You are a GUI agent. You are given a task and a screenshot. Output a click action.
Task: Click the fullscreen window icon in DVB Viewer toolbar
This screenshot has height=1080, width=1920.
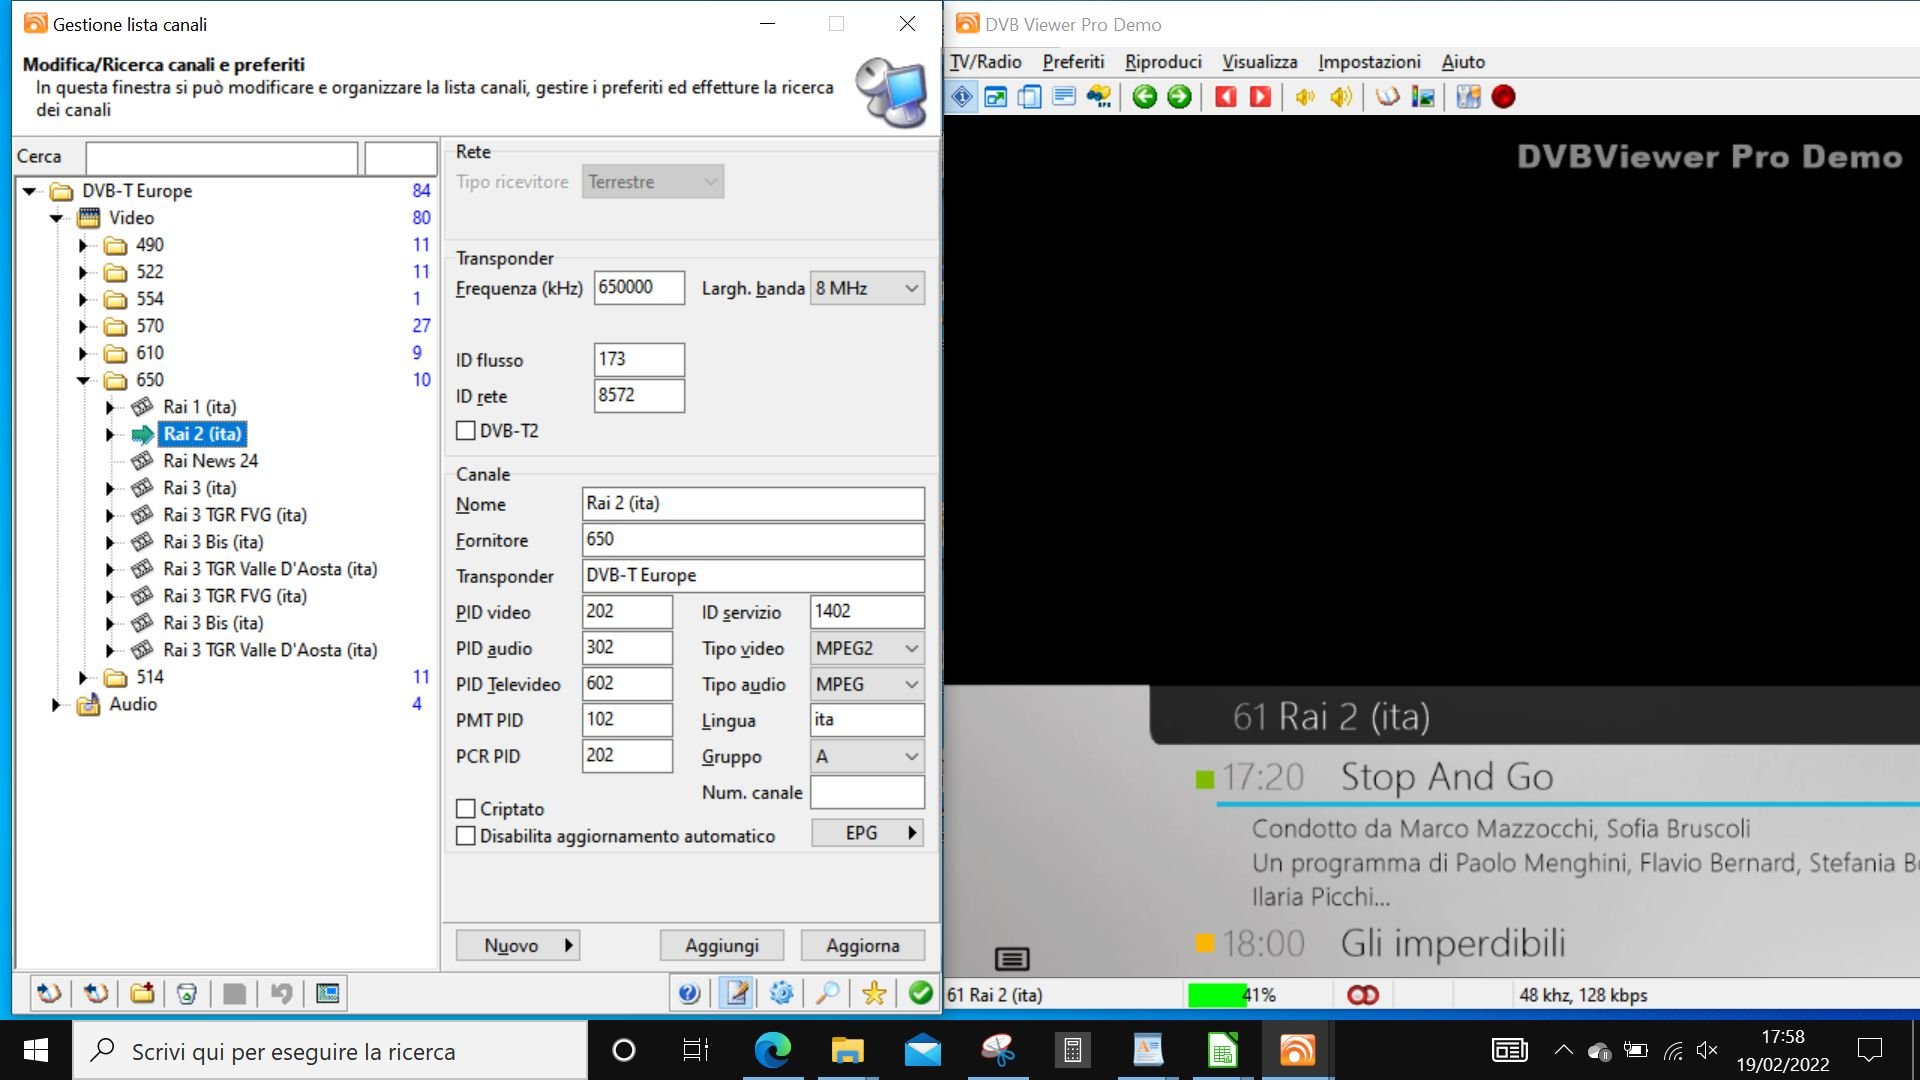996,97
